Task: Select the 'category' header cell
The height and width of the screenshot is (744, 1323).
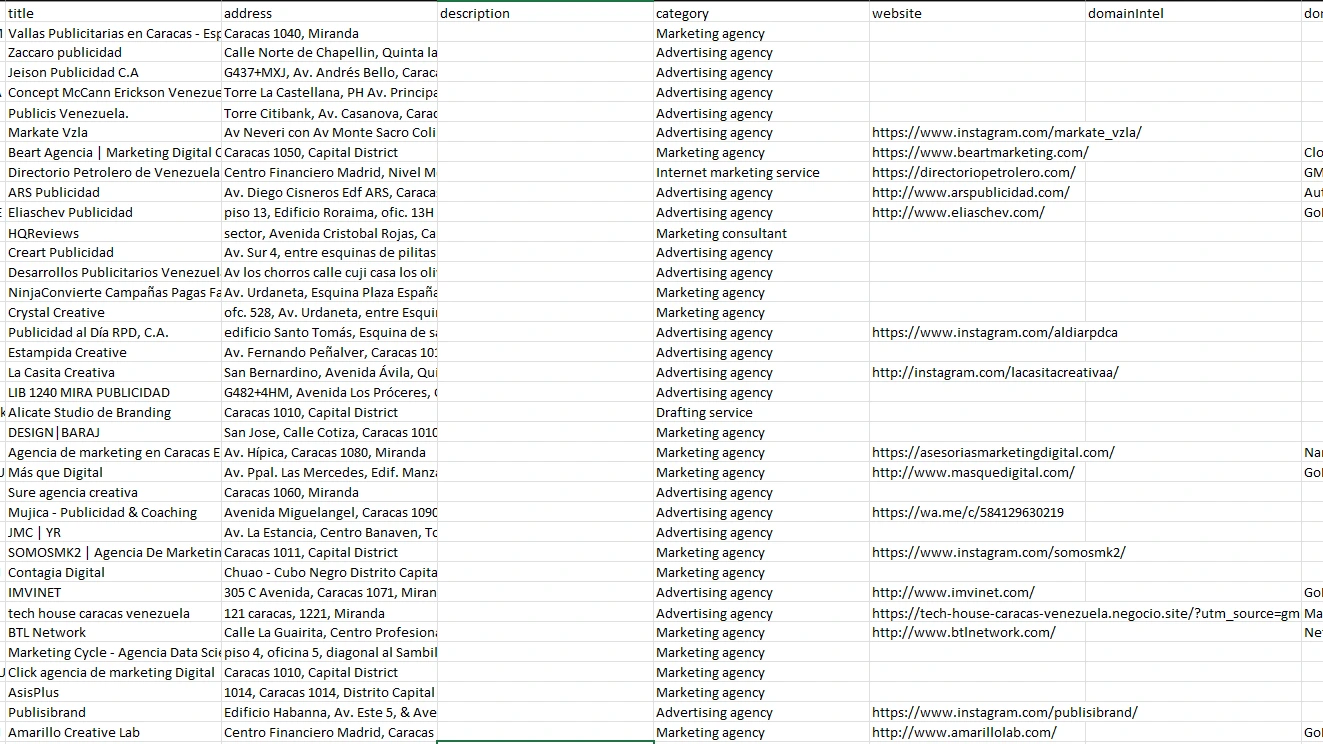Action: pyautogui.click(x=761, y=13)
